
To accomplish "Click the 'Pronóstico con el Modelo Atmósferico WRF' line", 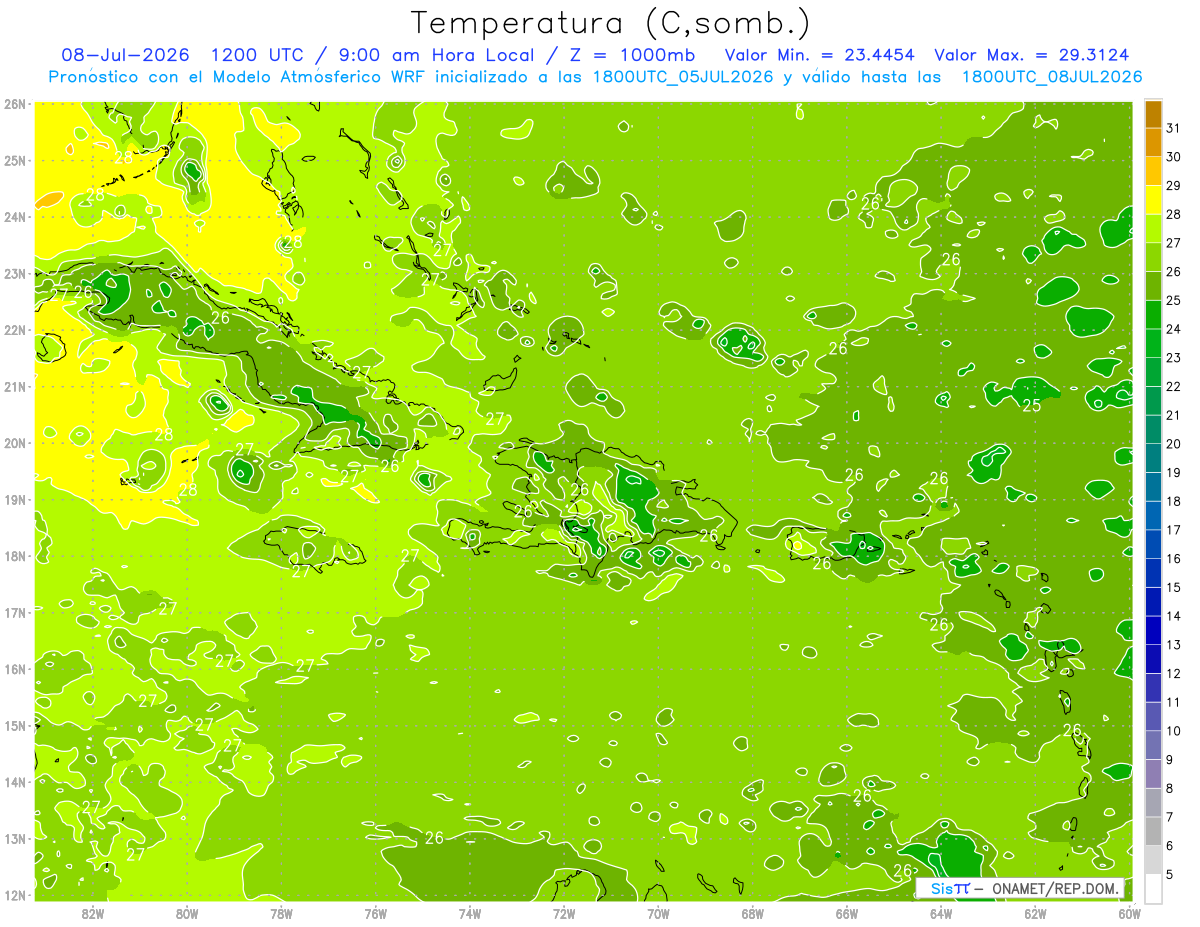I will pos(238,77).
